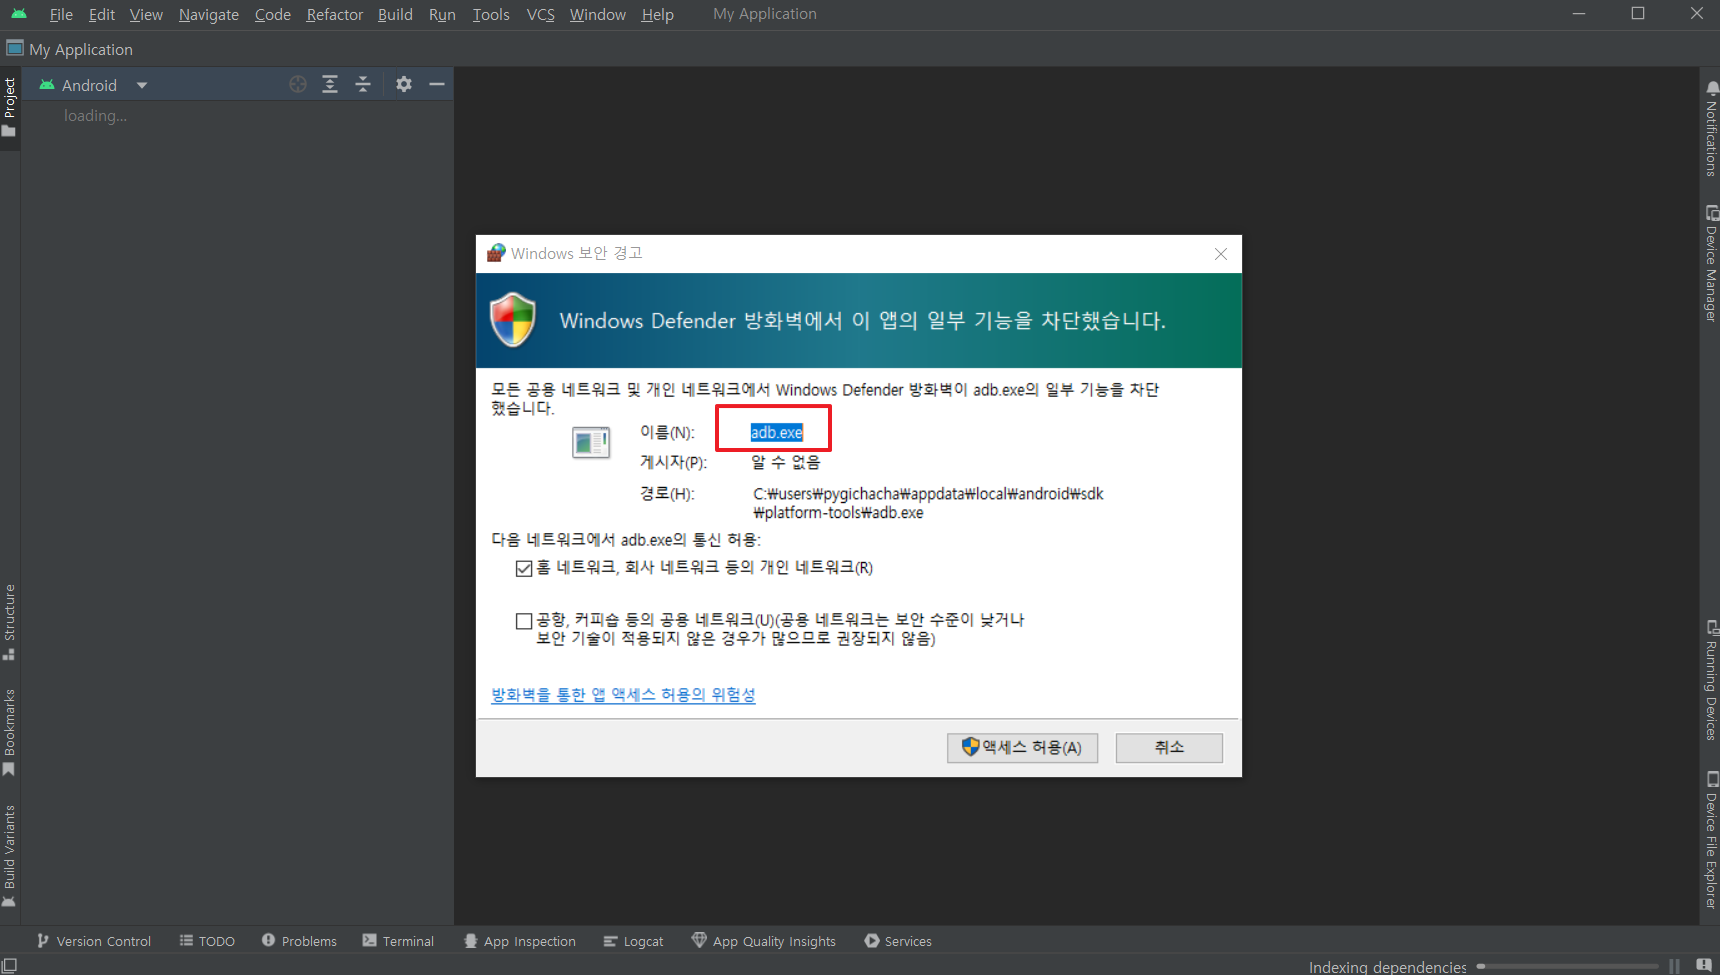Open the View menu

tap(146, 14)
